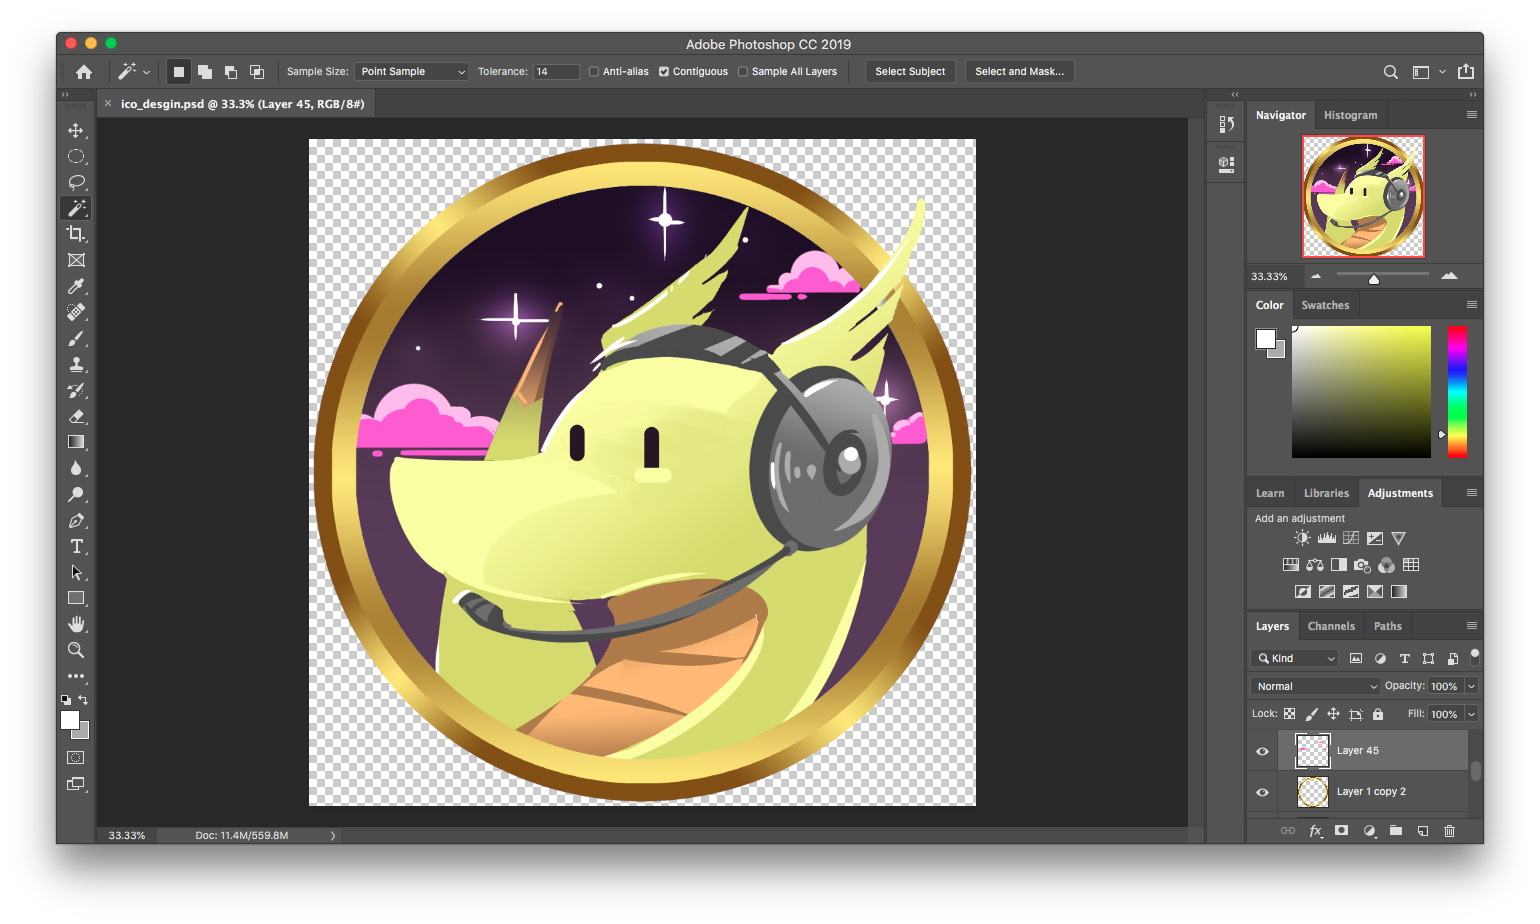
Task: Open the layer Kind filter dropdown
Action: (1295, 658)
